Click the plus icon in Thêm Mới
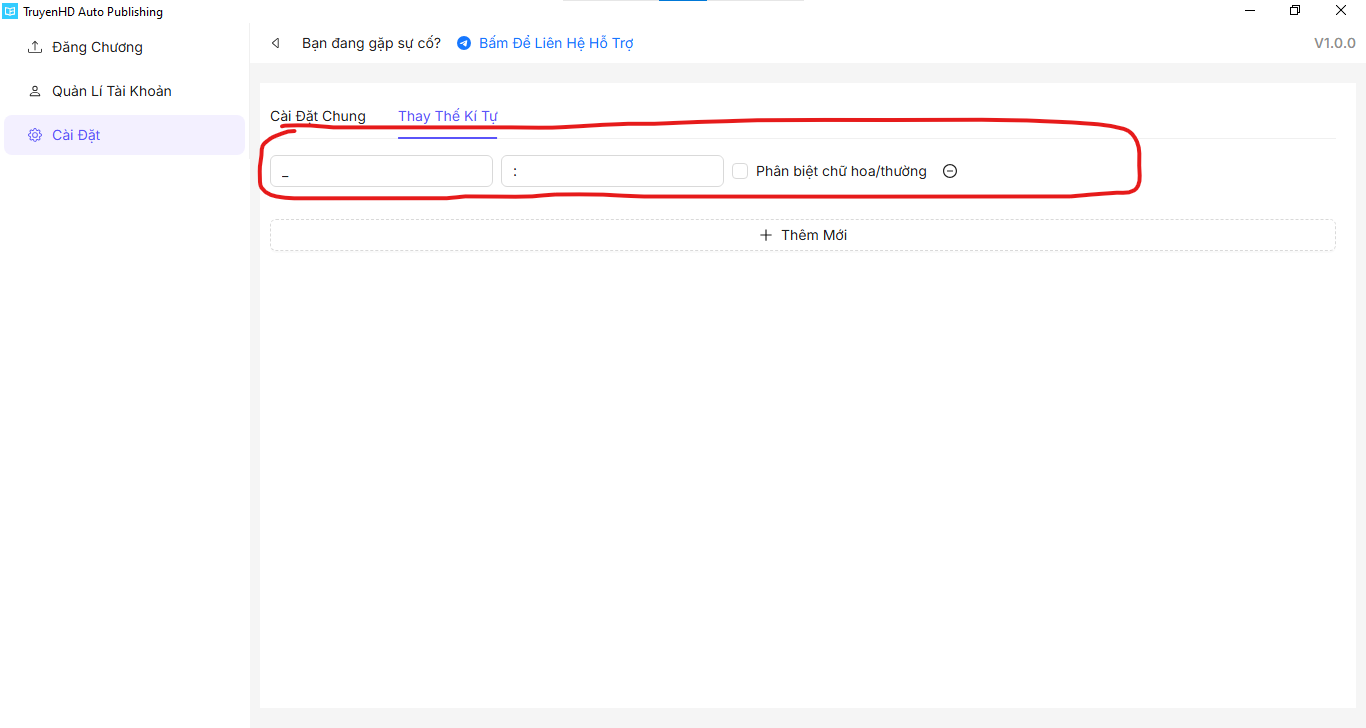The image size is (1366, 728). (766, 235)
